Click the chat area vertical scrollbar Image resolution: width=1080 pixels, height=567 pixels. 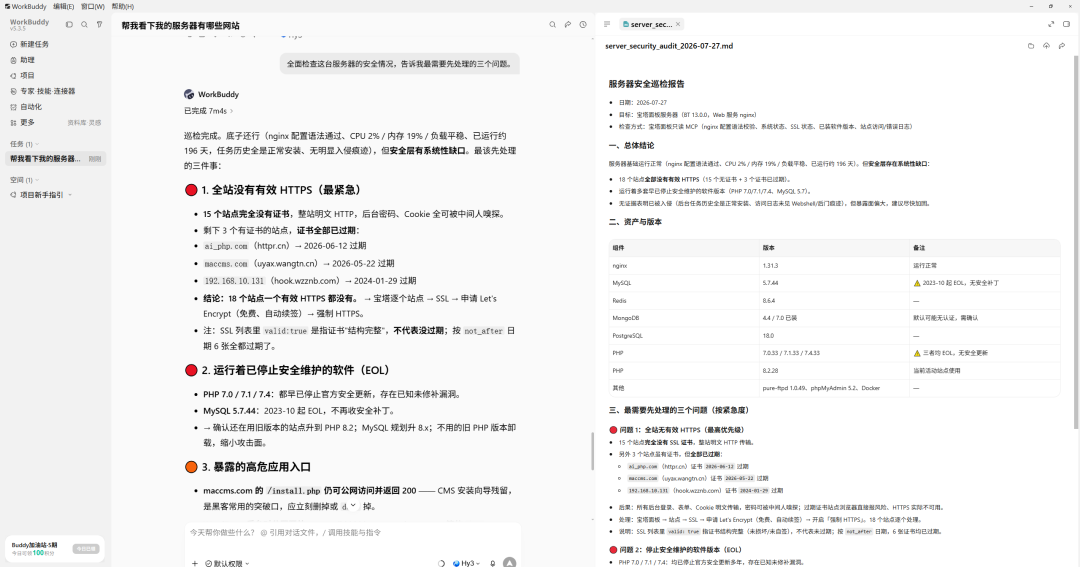pos(592,451)
